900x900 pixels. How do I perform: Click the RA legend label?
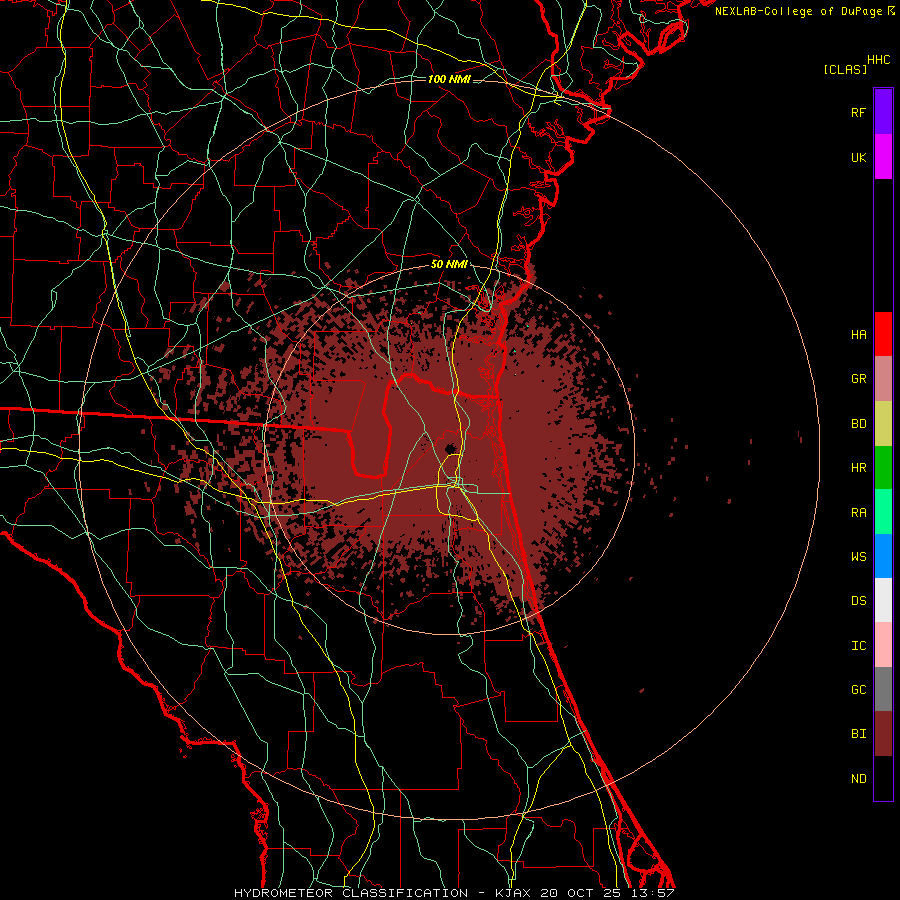point(858,513)
